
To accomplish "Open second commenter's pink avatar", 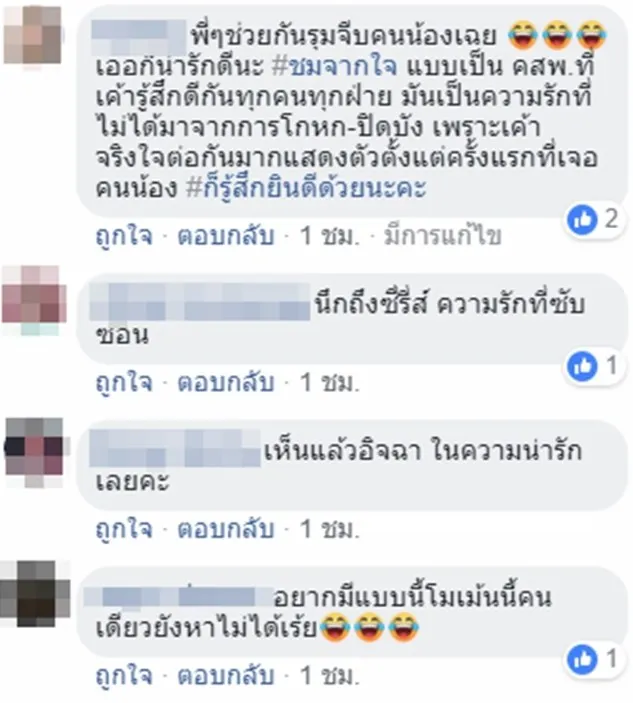I will tap(34, 299).
